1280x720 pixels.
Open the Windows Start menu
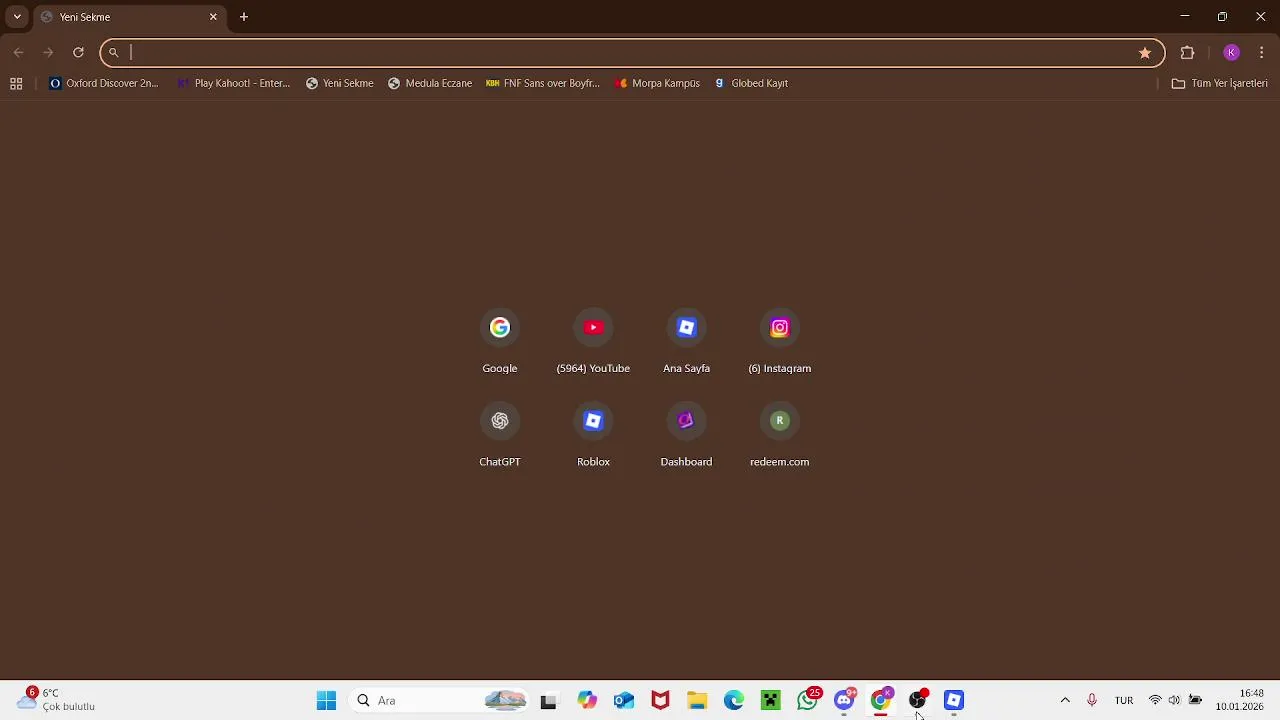pos(327,700)
